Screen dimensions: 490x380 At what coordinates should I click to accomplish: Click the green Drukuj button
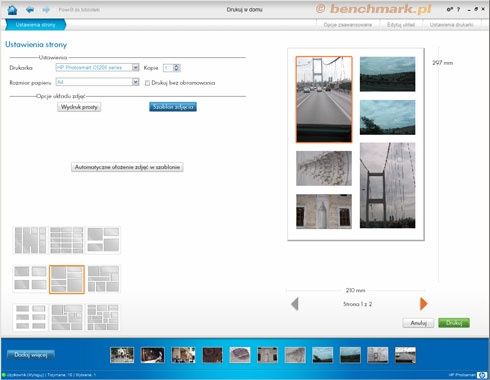coord(454,323)
